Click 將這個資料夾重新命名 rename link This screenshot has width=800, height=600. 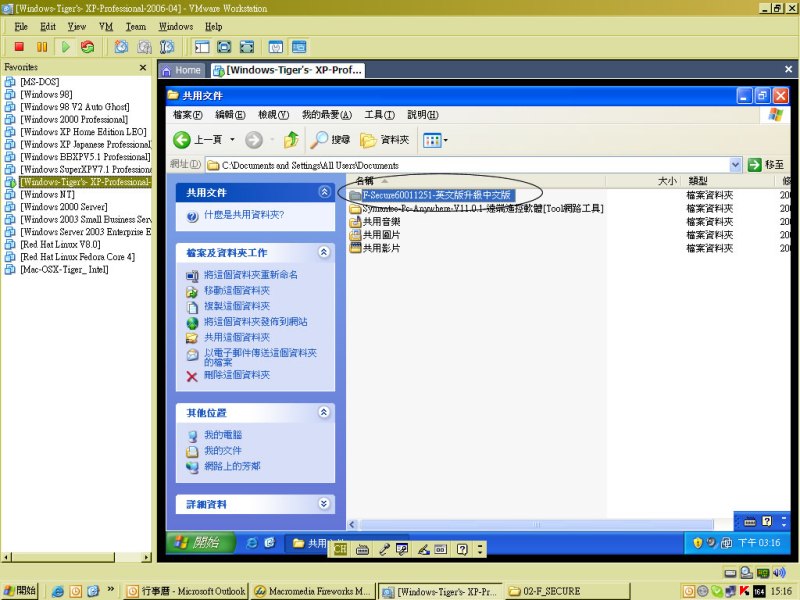(251, 274)
